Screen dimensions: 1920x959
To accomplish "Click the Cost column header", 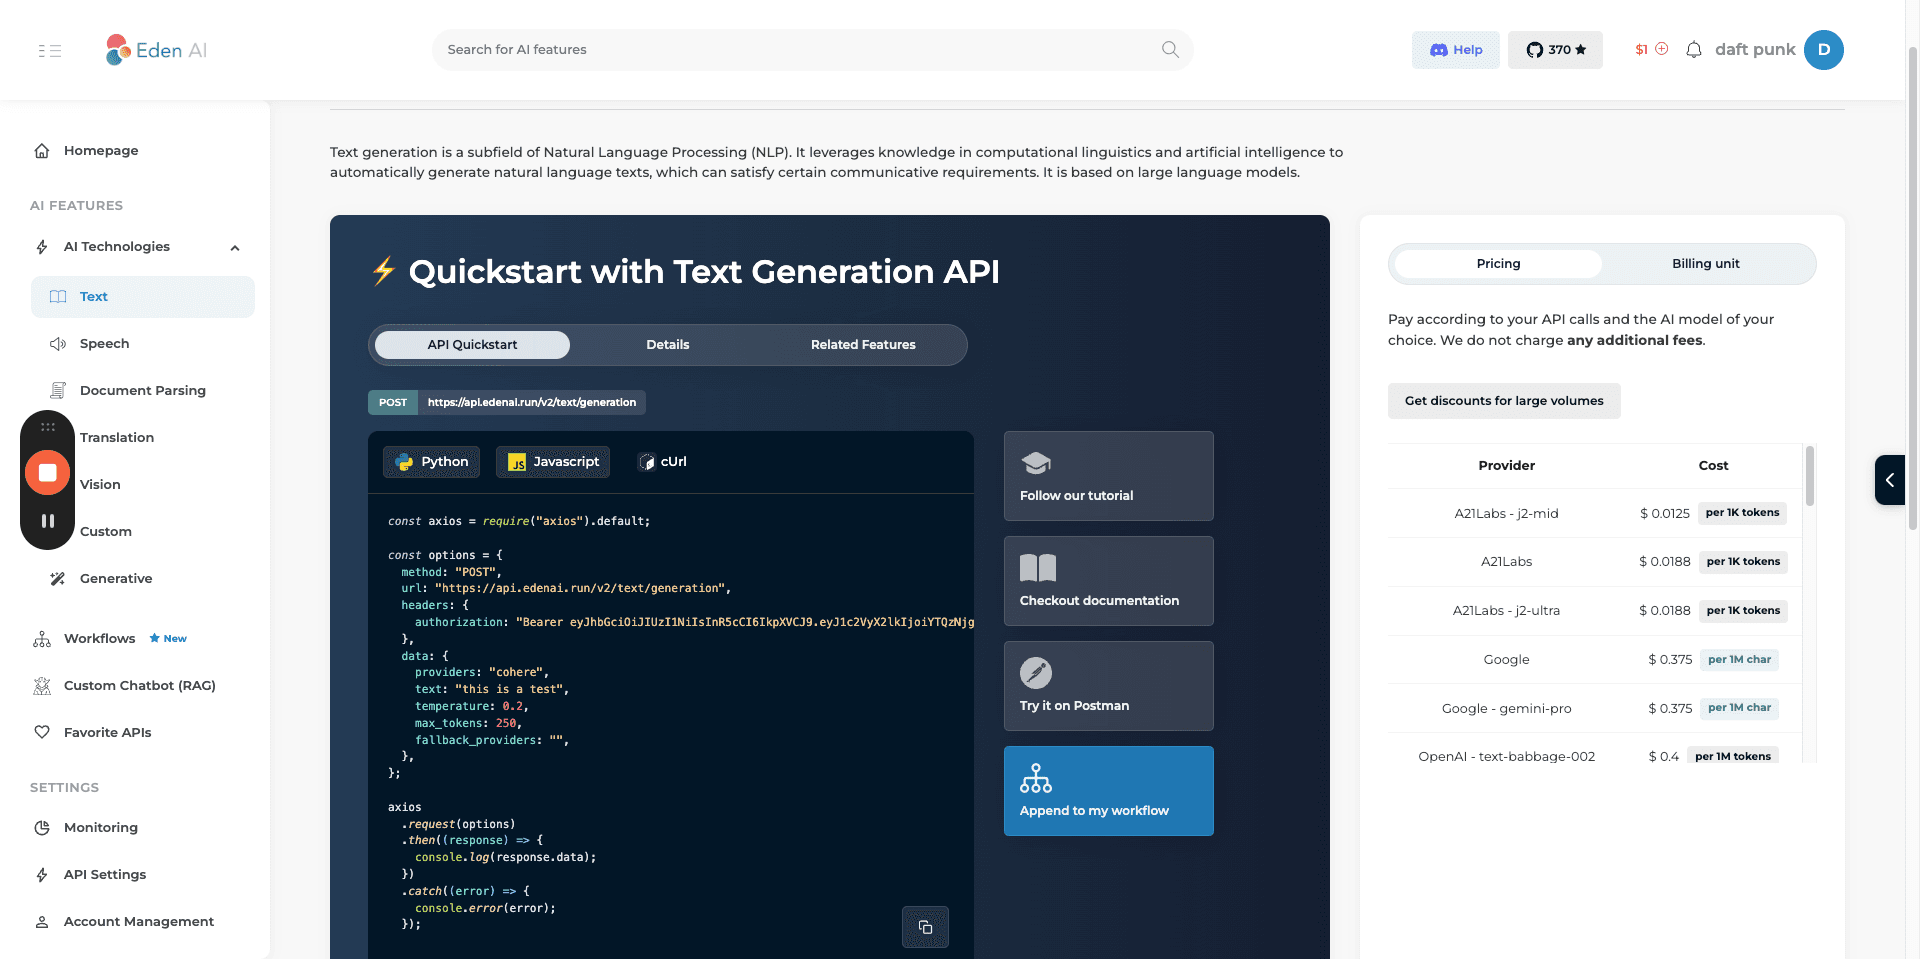I will 1713,466.
